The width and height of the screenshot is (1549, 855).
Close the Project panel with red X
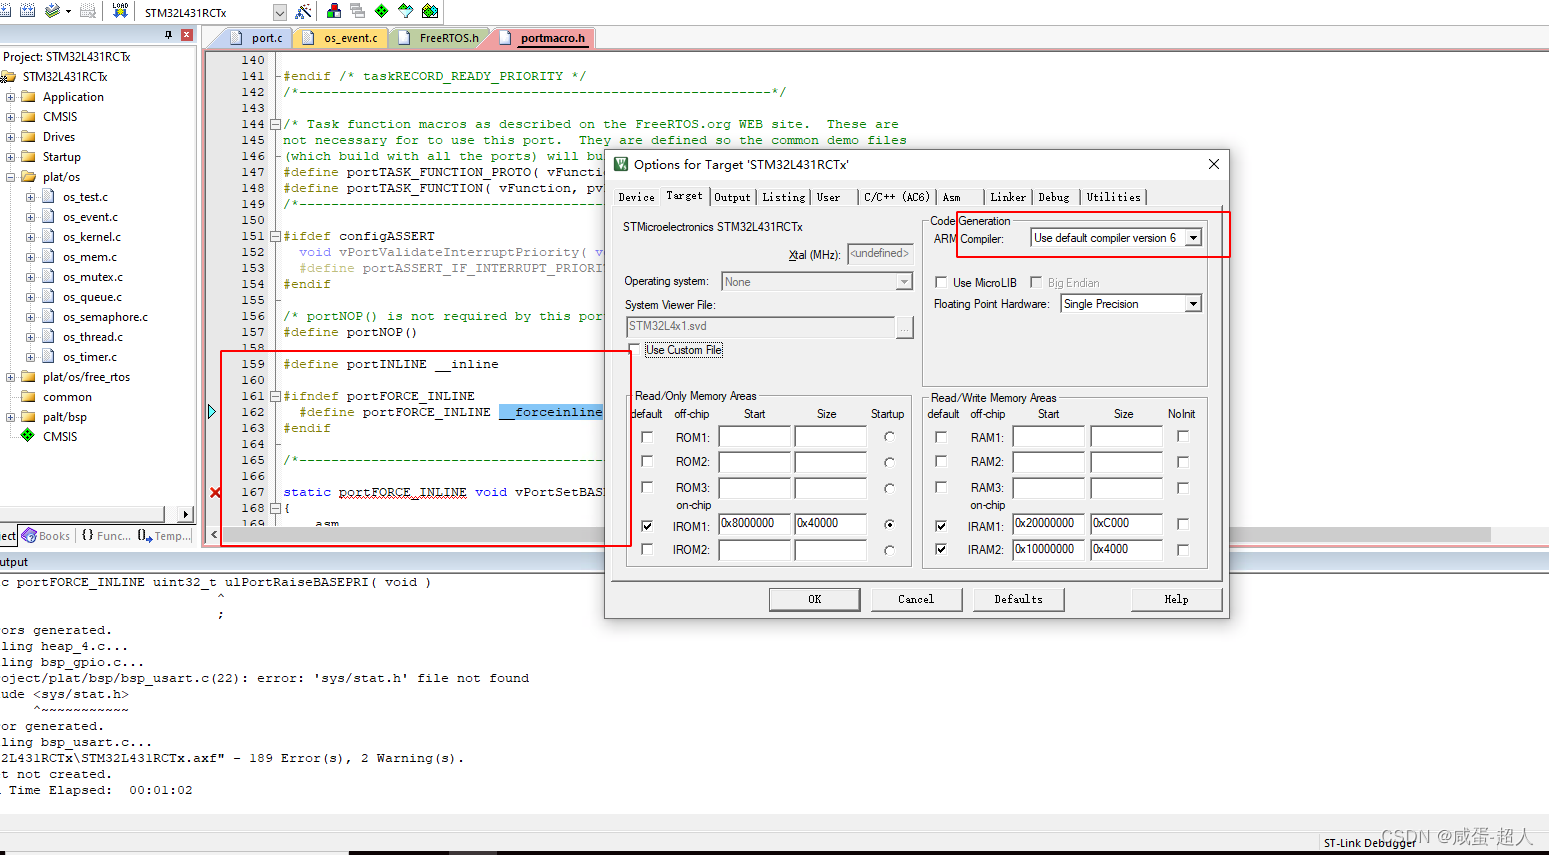186,35
